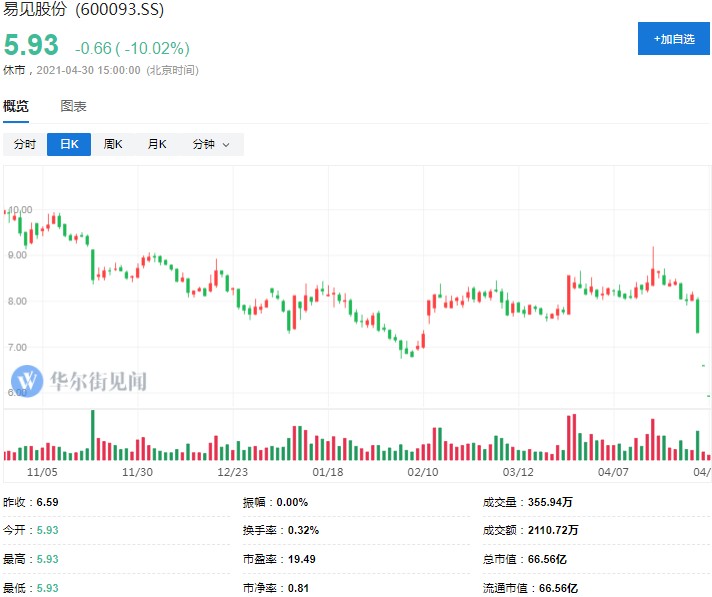Switch to 周K weekly candlestick view
This screenshot has width=712, height=597.
pyautogui.click(x=113, y=144)
